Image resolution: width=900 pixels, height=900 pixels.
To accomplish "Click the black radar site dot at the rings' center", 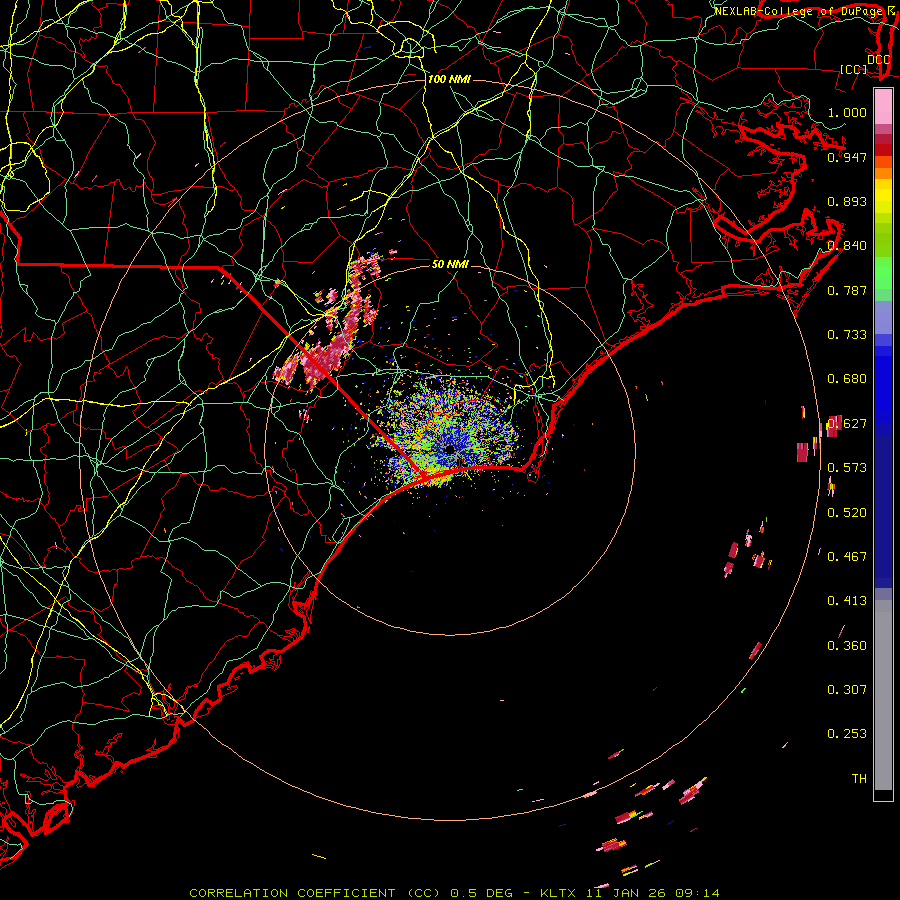I will click(x=450, y=449).
